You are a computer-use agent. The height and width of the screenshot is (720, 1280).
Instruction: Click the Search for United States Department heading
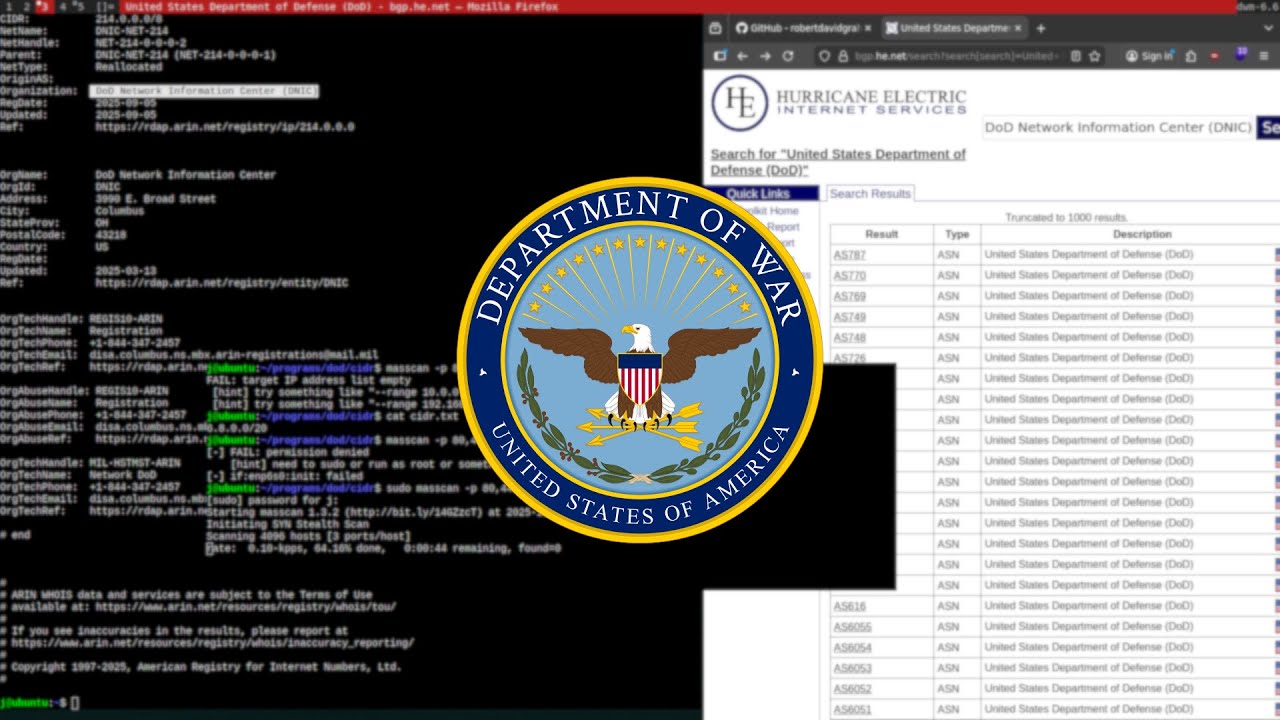838,162
